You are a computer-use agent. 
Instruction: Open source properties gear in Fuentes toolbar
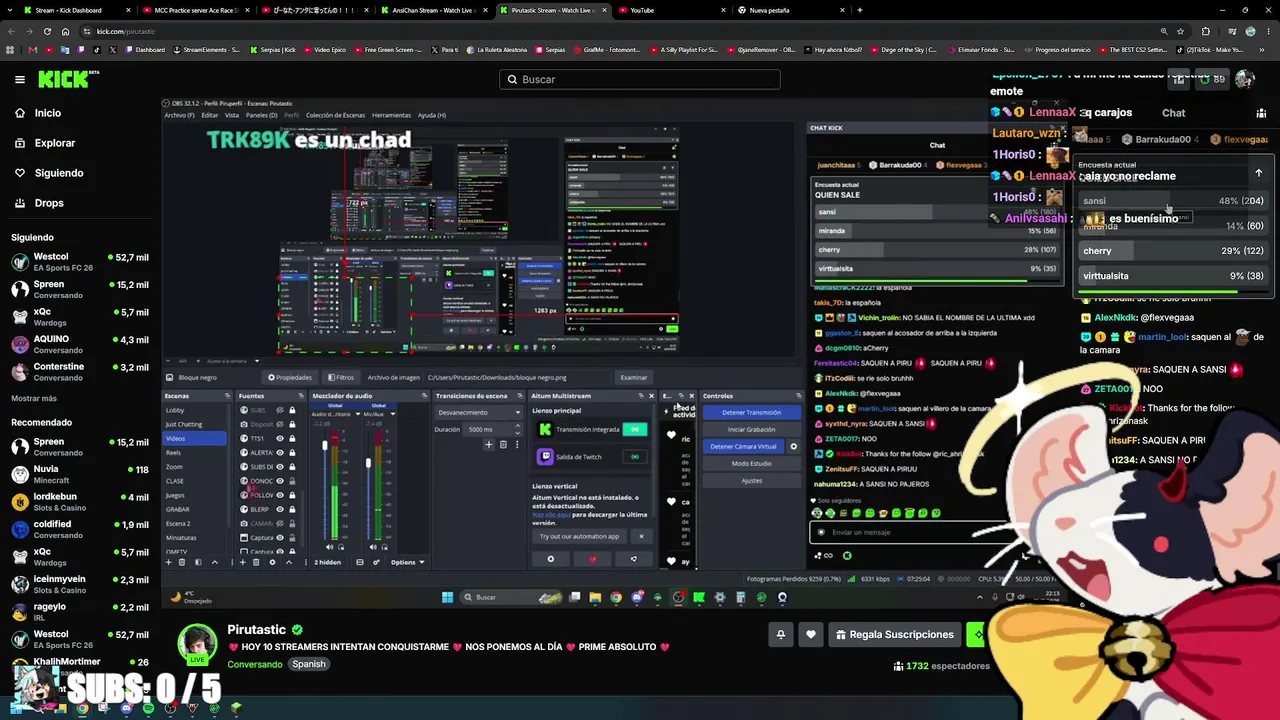pyautogui.click(x=273, y=562)
